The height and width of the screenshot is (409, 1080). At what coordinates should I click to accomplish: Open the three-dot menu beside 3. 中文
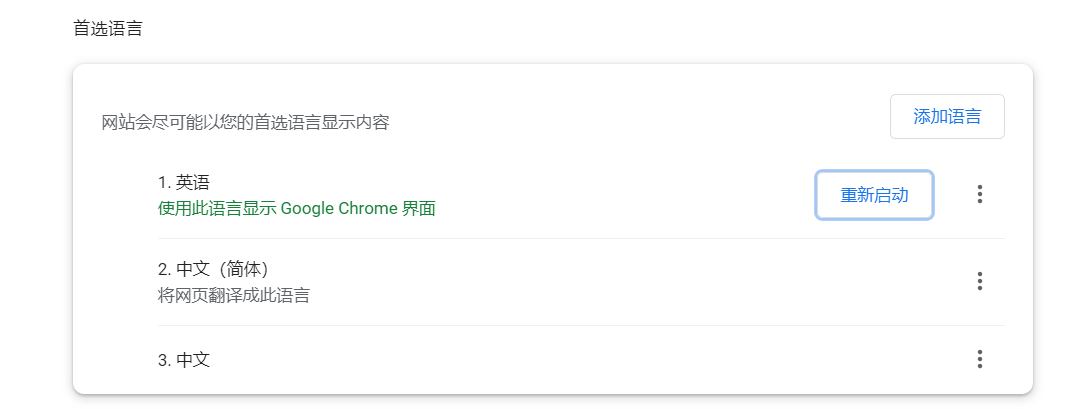pyautogui.click(x=979, y=359)
